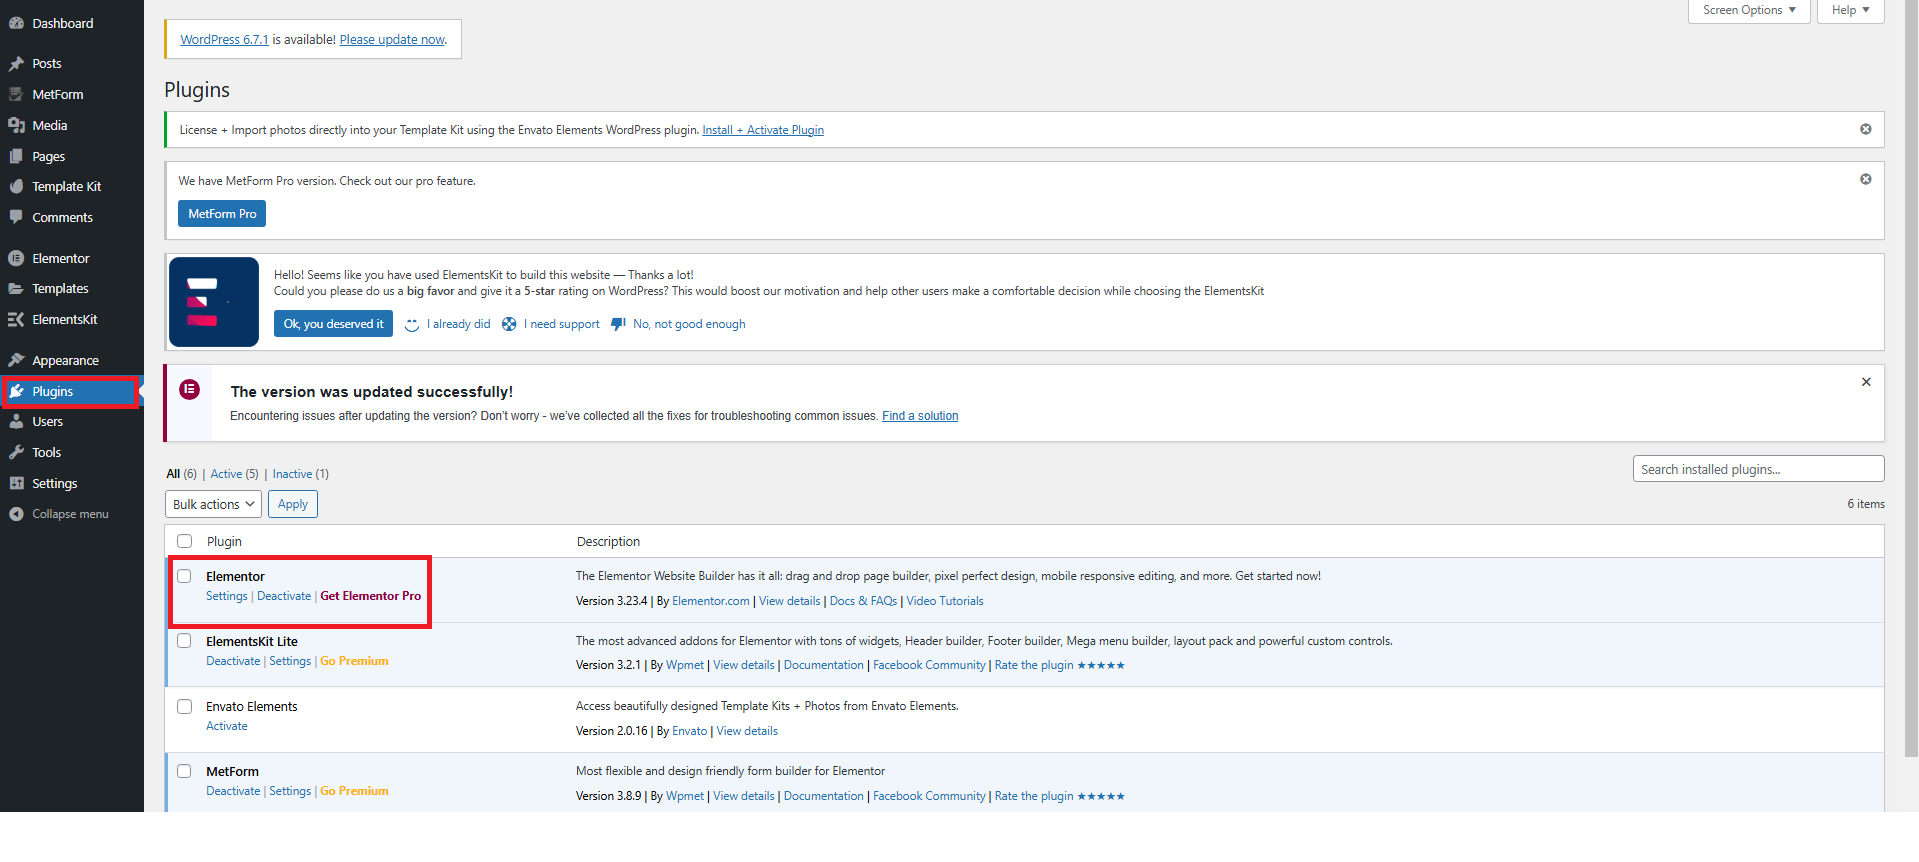Screen dimensions: 1919x862
Task: Click Install + Activate Plugin link
Action: click(763, 130)
